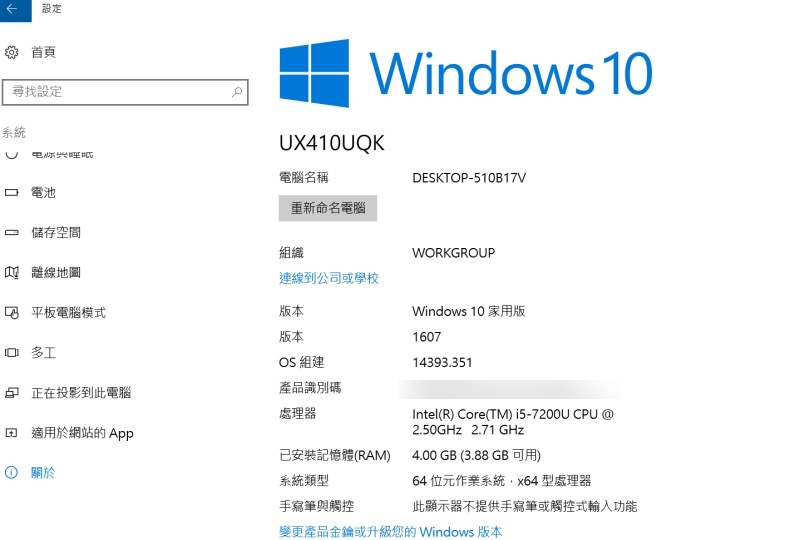Click the 系統類型 label
This screenshot has width=800, height=540.
[x=304, y=481]
